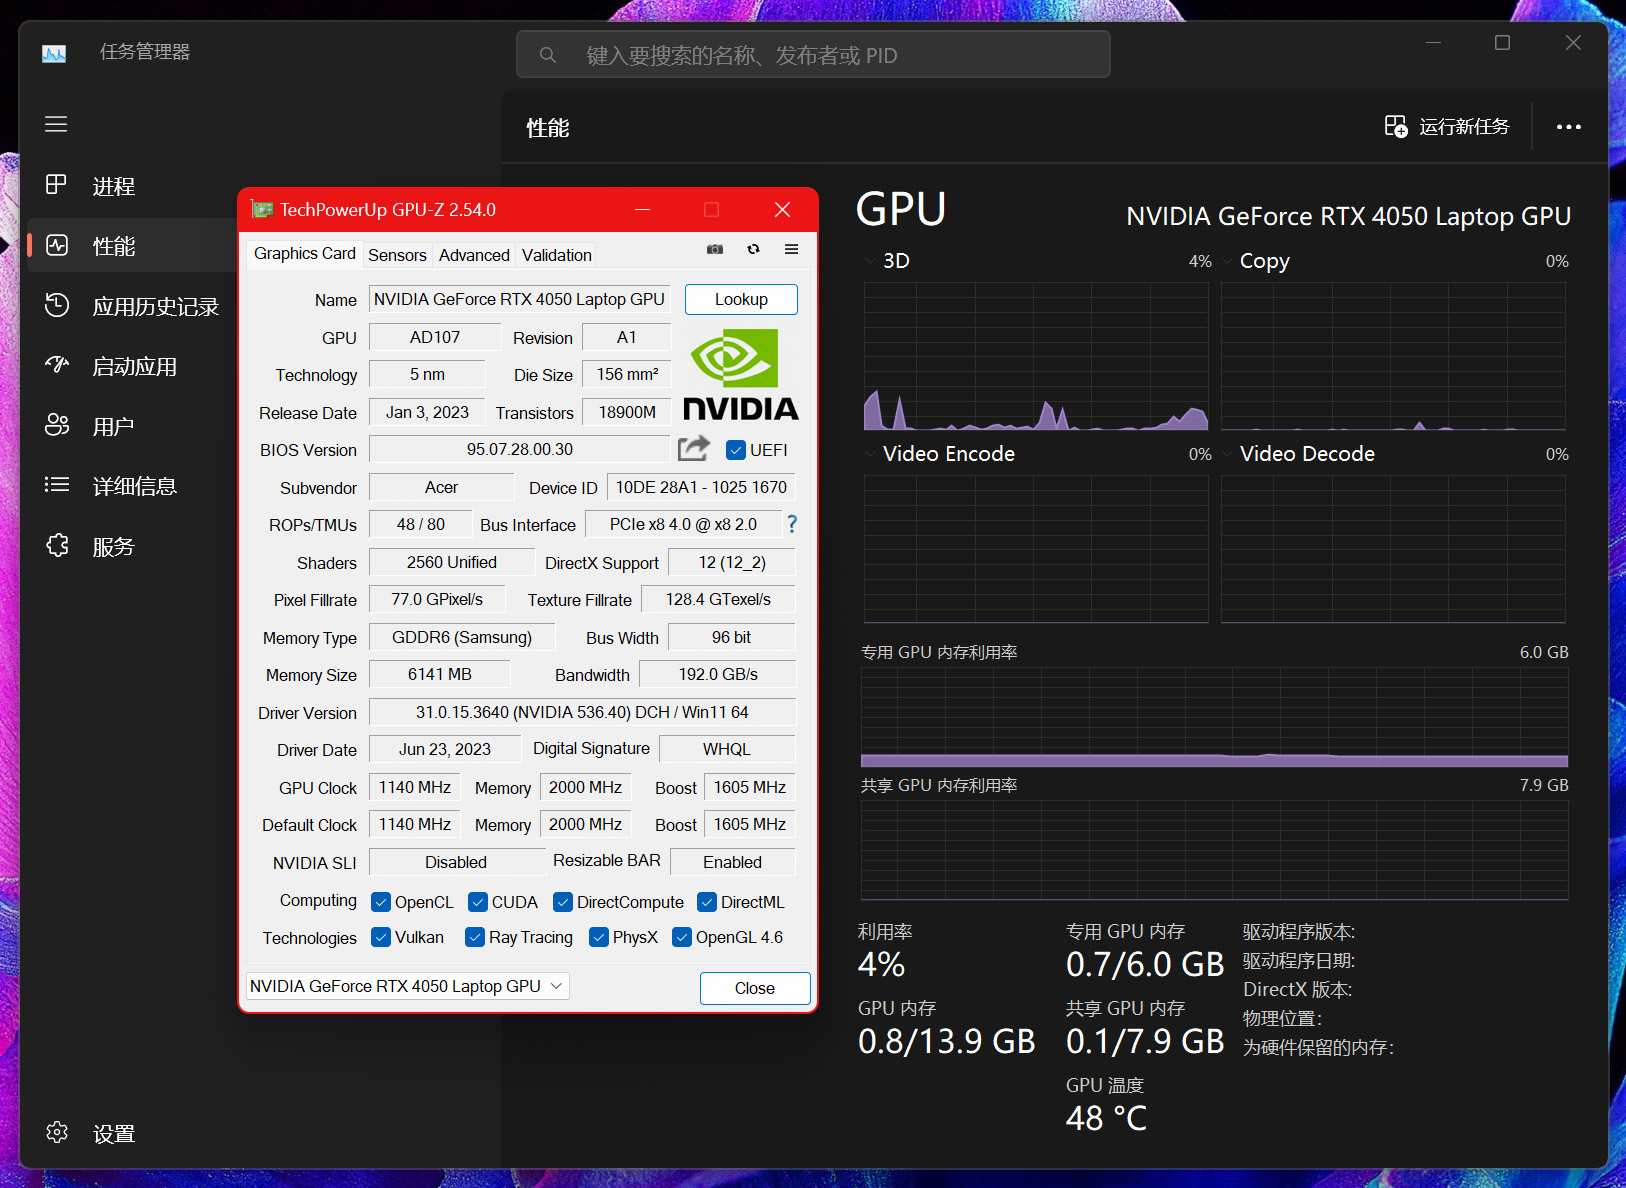Viewport: 1626px width, 1188px height.
Task: Toggle the DirectCompute checkbox
Action: 562,902
